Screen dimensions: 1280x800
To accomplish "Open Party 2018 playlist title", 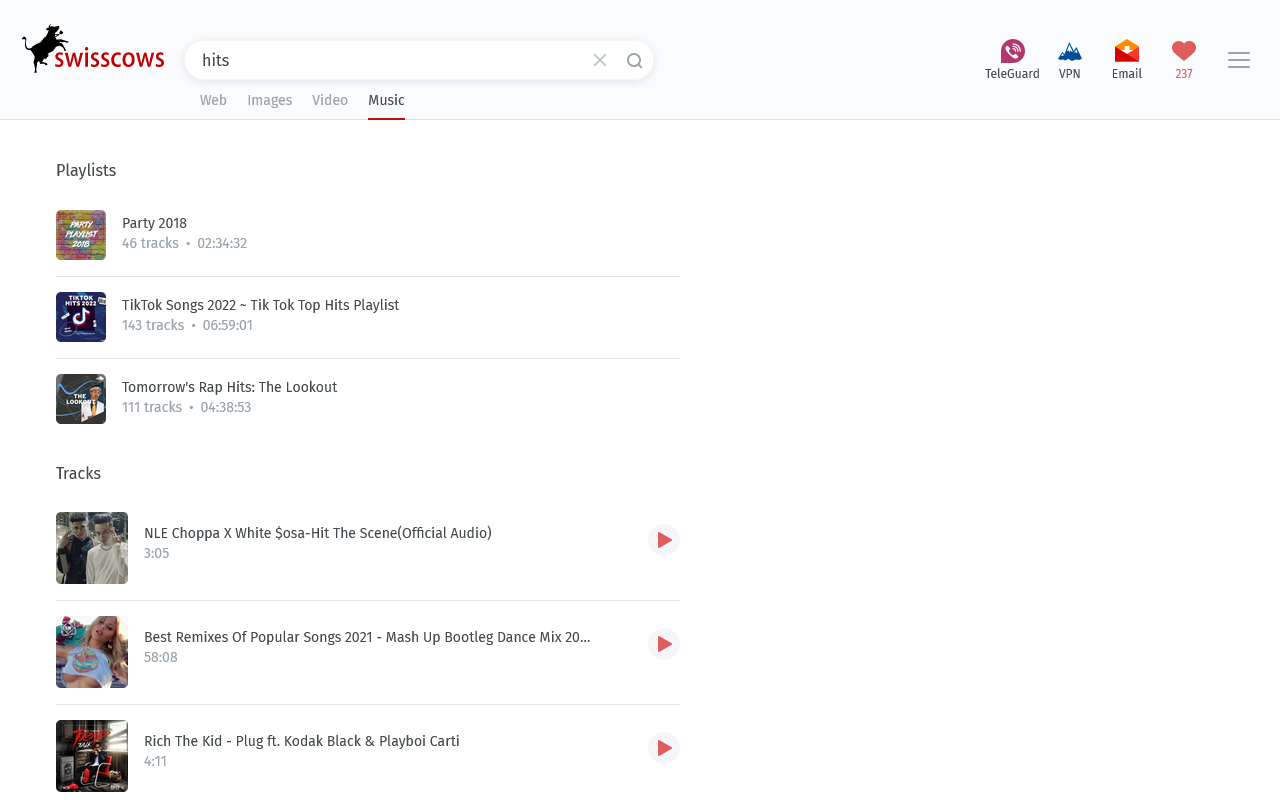I will (x=154, y=224).
